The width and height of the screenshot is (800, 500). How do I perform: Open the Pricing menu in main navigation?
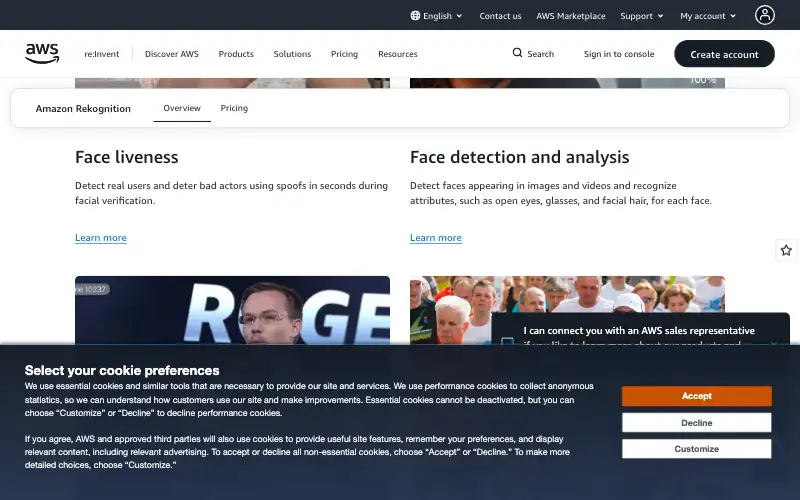coord(344,54)
